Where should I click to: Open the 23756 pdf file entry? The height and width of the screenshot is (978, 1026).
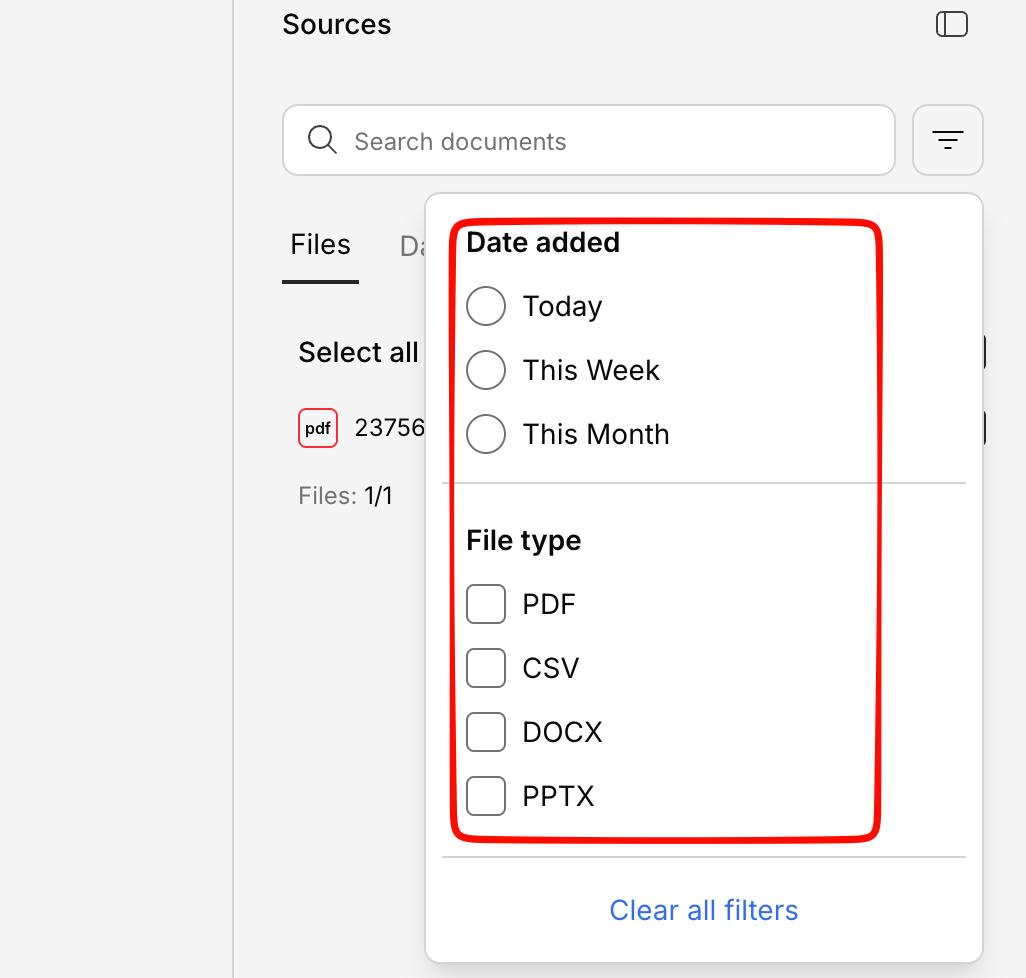[x=389, y=428]
